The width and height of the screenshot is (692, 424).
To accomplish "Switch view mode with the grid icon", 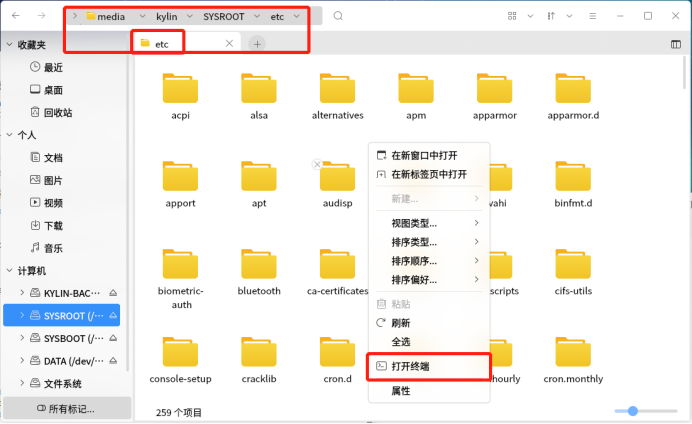I will 512,16.
